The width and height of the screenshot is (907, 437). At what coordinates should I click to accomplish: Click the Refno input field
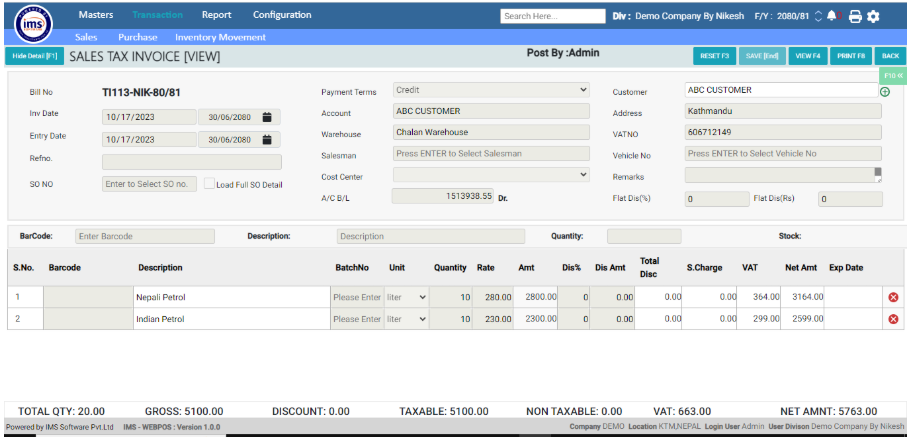pos(192,161)
